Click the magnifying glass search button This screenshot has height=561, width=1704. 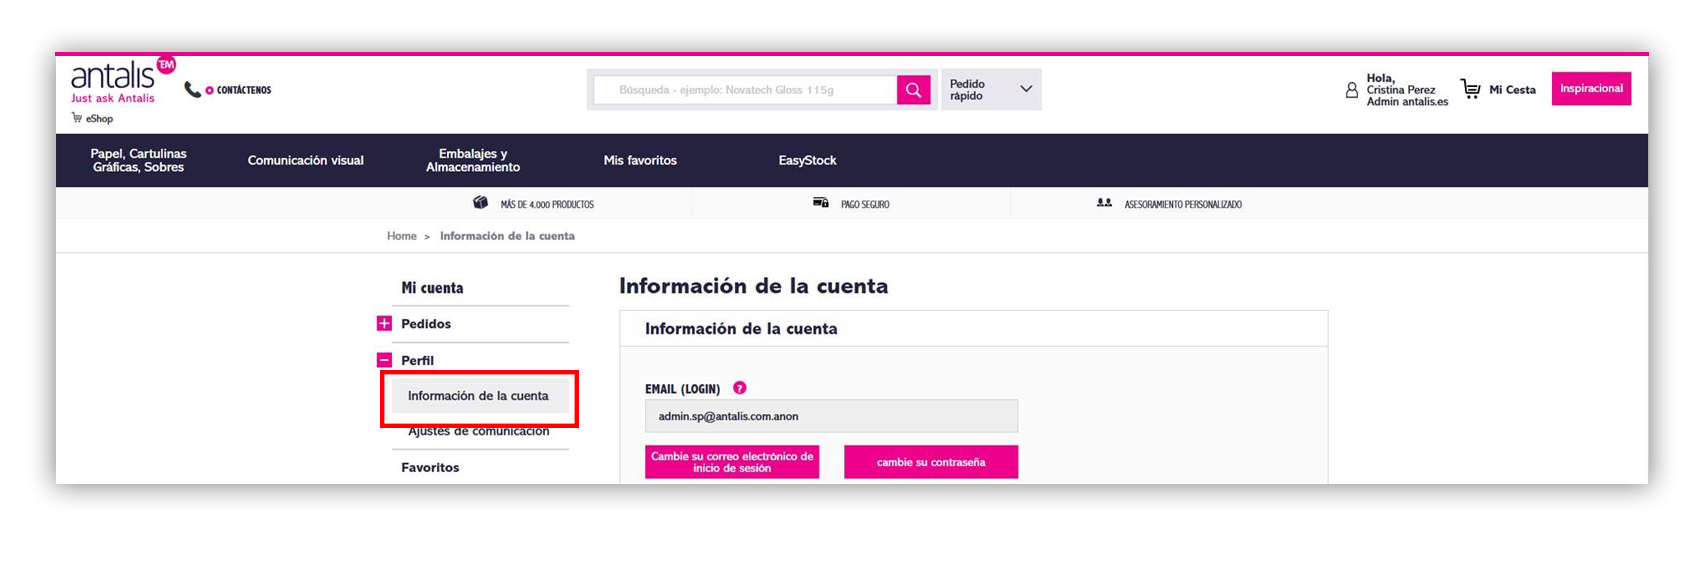[913, 90]
